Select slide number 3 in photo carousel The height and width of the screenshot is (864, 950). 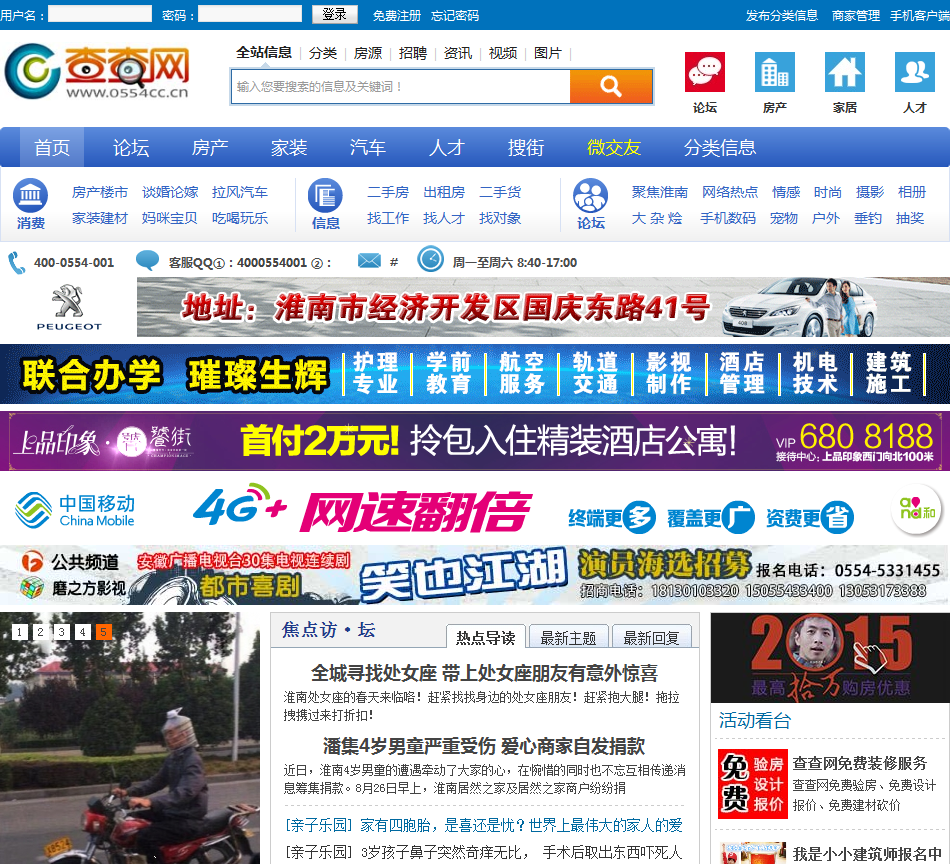point(62,632)
